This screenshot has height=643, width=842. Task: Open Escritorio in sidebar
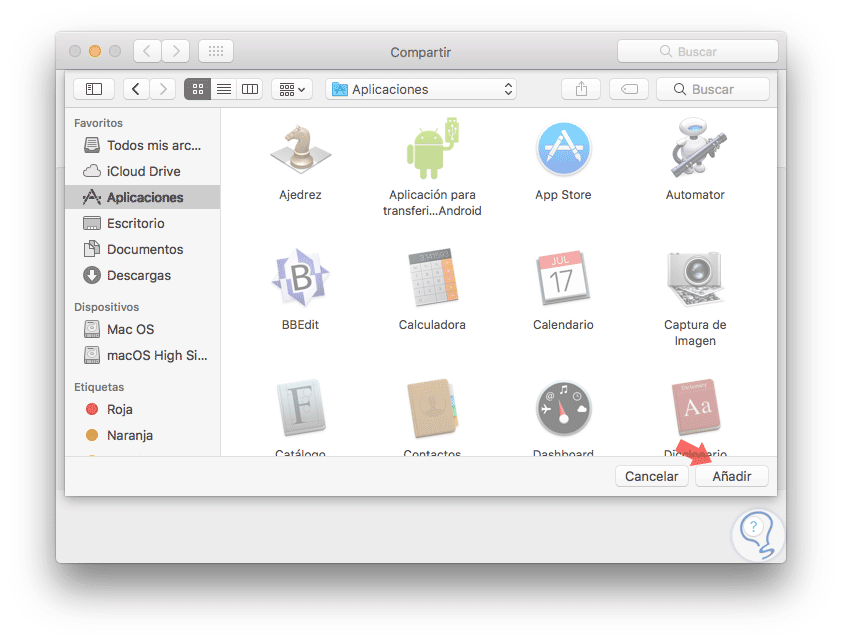[142, 223]
